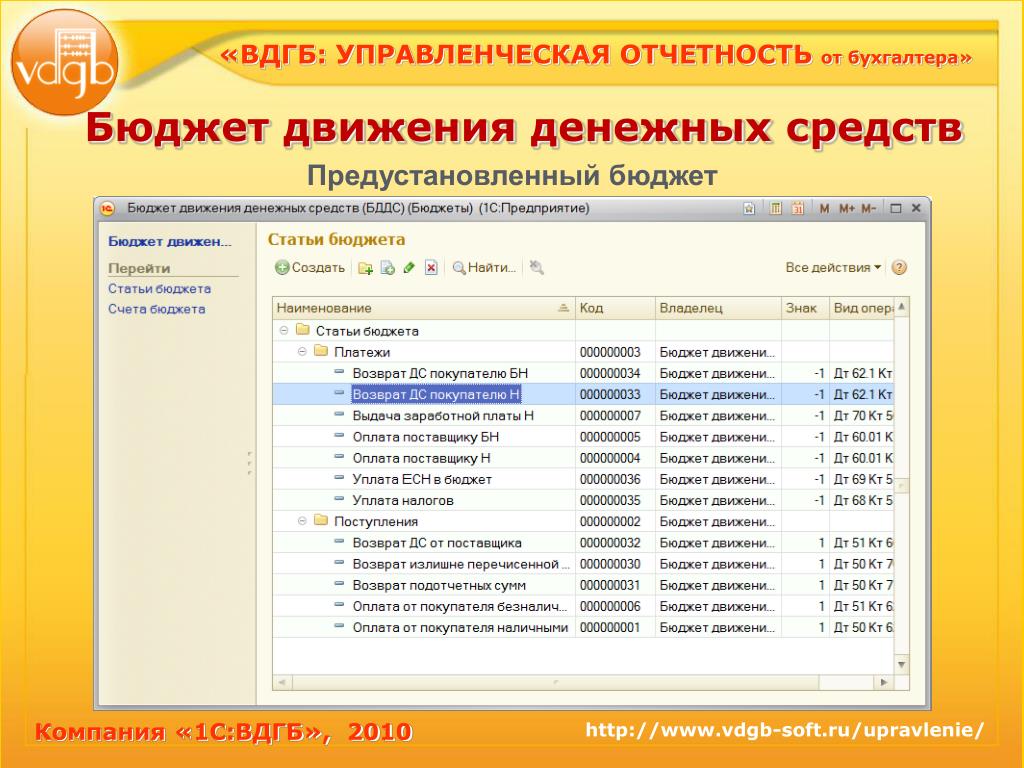1024x768 pixels.
Task: Select the Поступления folder row
Action: coord(583,521)
